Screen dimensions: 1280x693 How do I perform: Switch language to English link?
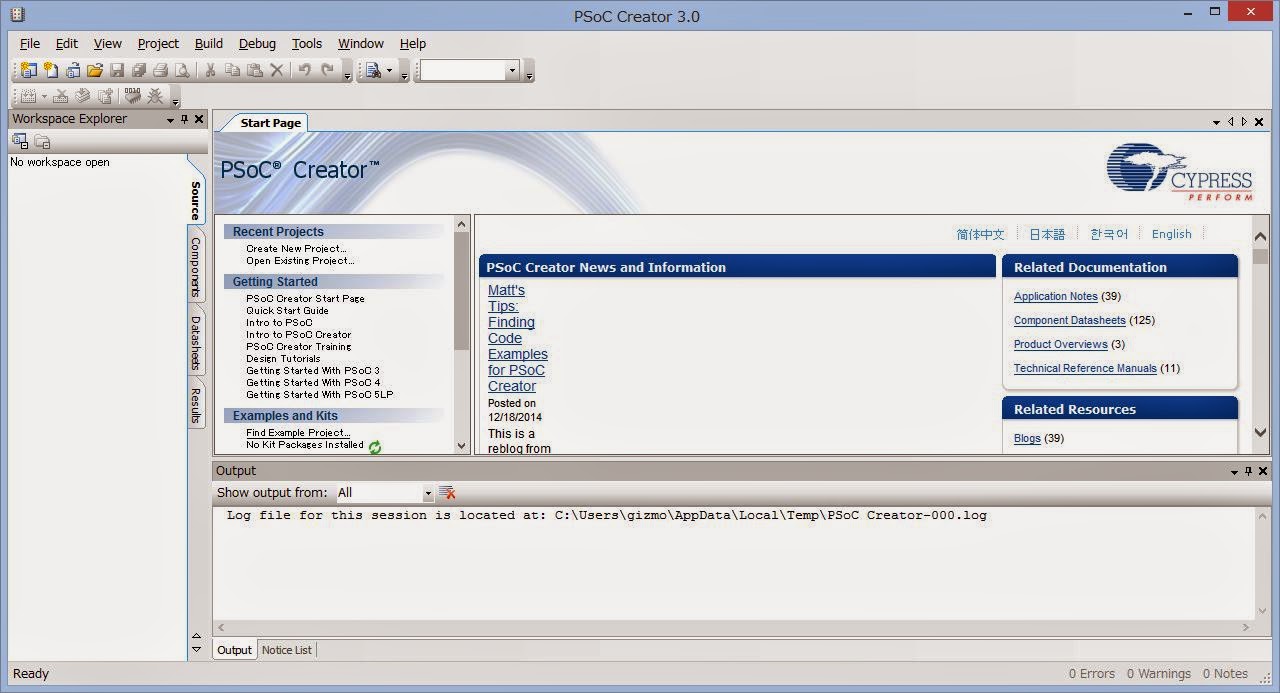click(x=1171, y=234)
